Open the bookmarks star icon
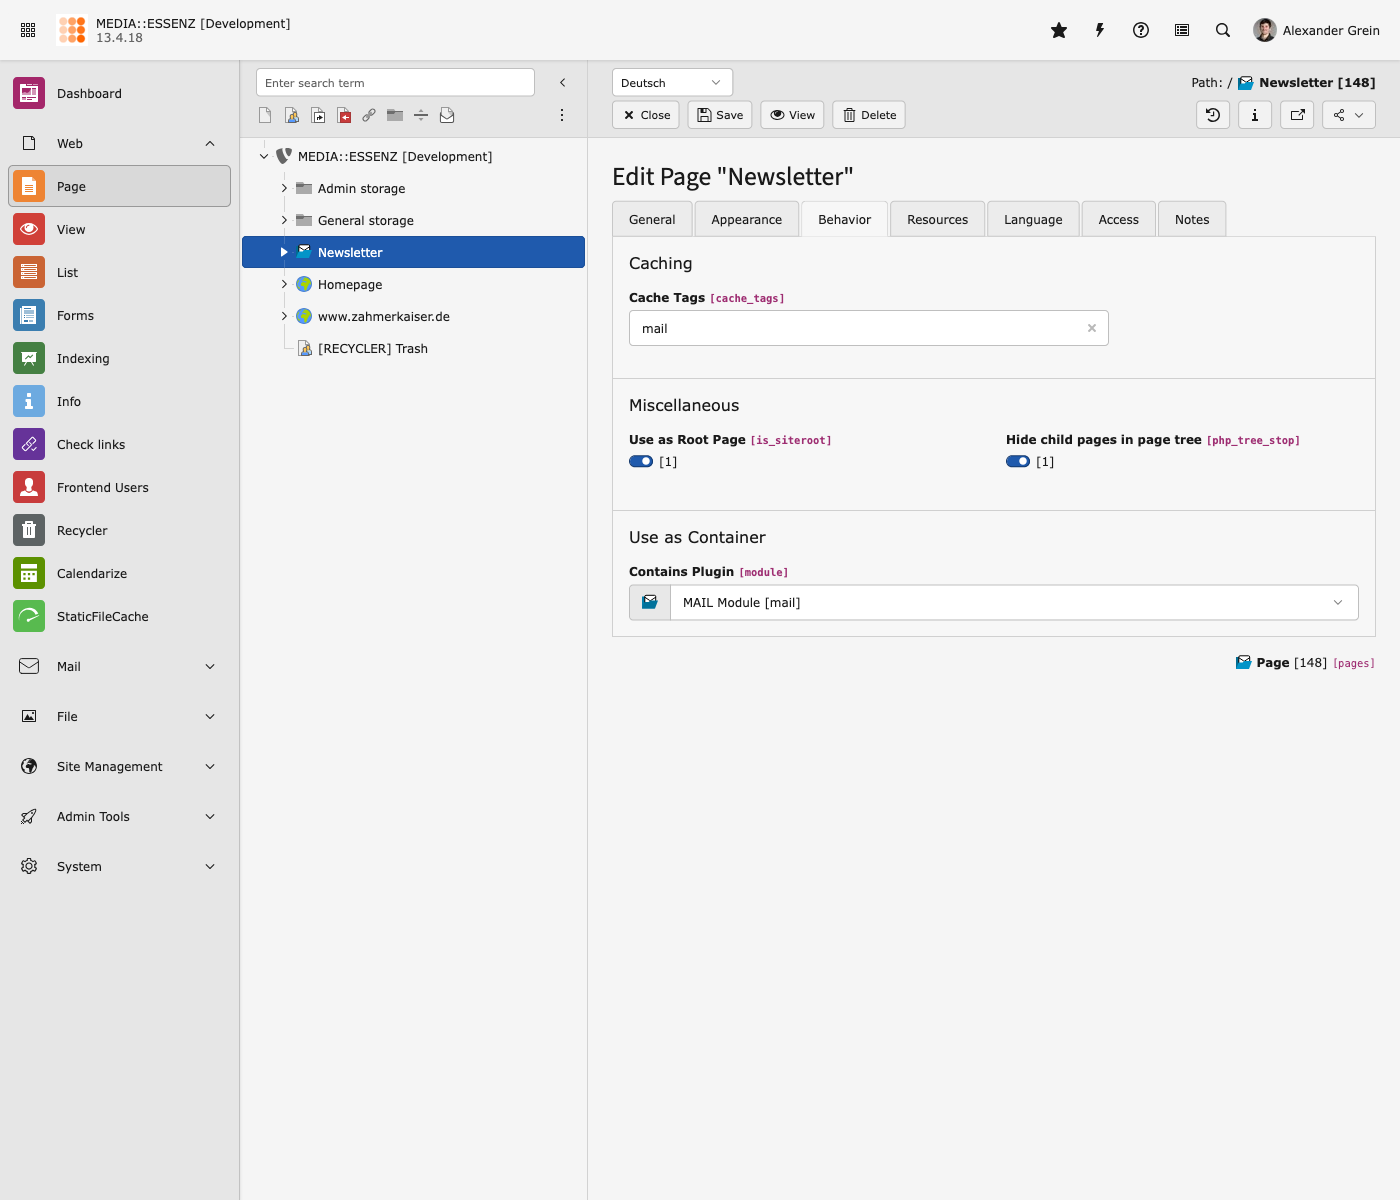1400x1200 pixels. pyautogui.click(x=1059, y=30)
